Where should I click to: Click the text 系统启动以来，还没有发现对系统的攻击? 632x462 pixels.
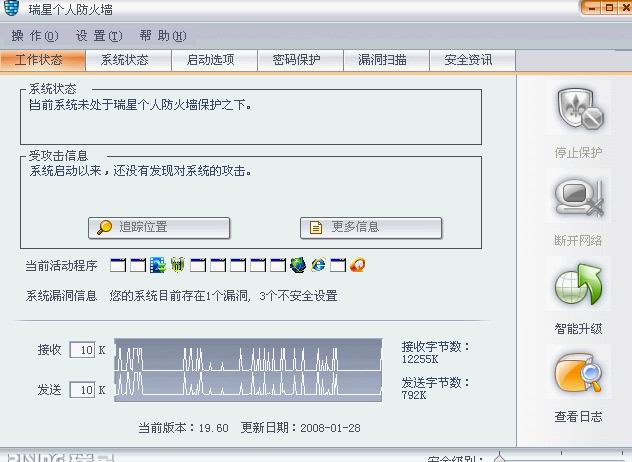pyautogui.click(x=141, y=171)
